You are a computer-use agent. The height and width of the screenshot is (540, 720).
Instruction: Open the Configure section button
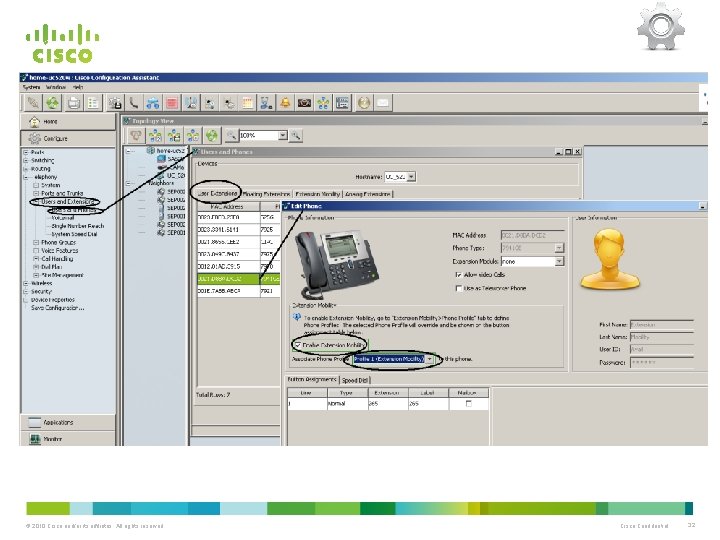pyautogui.click(x=68, y=138)
